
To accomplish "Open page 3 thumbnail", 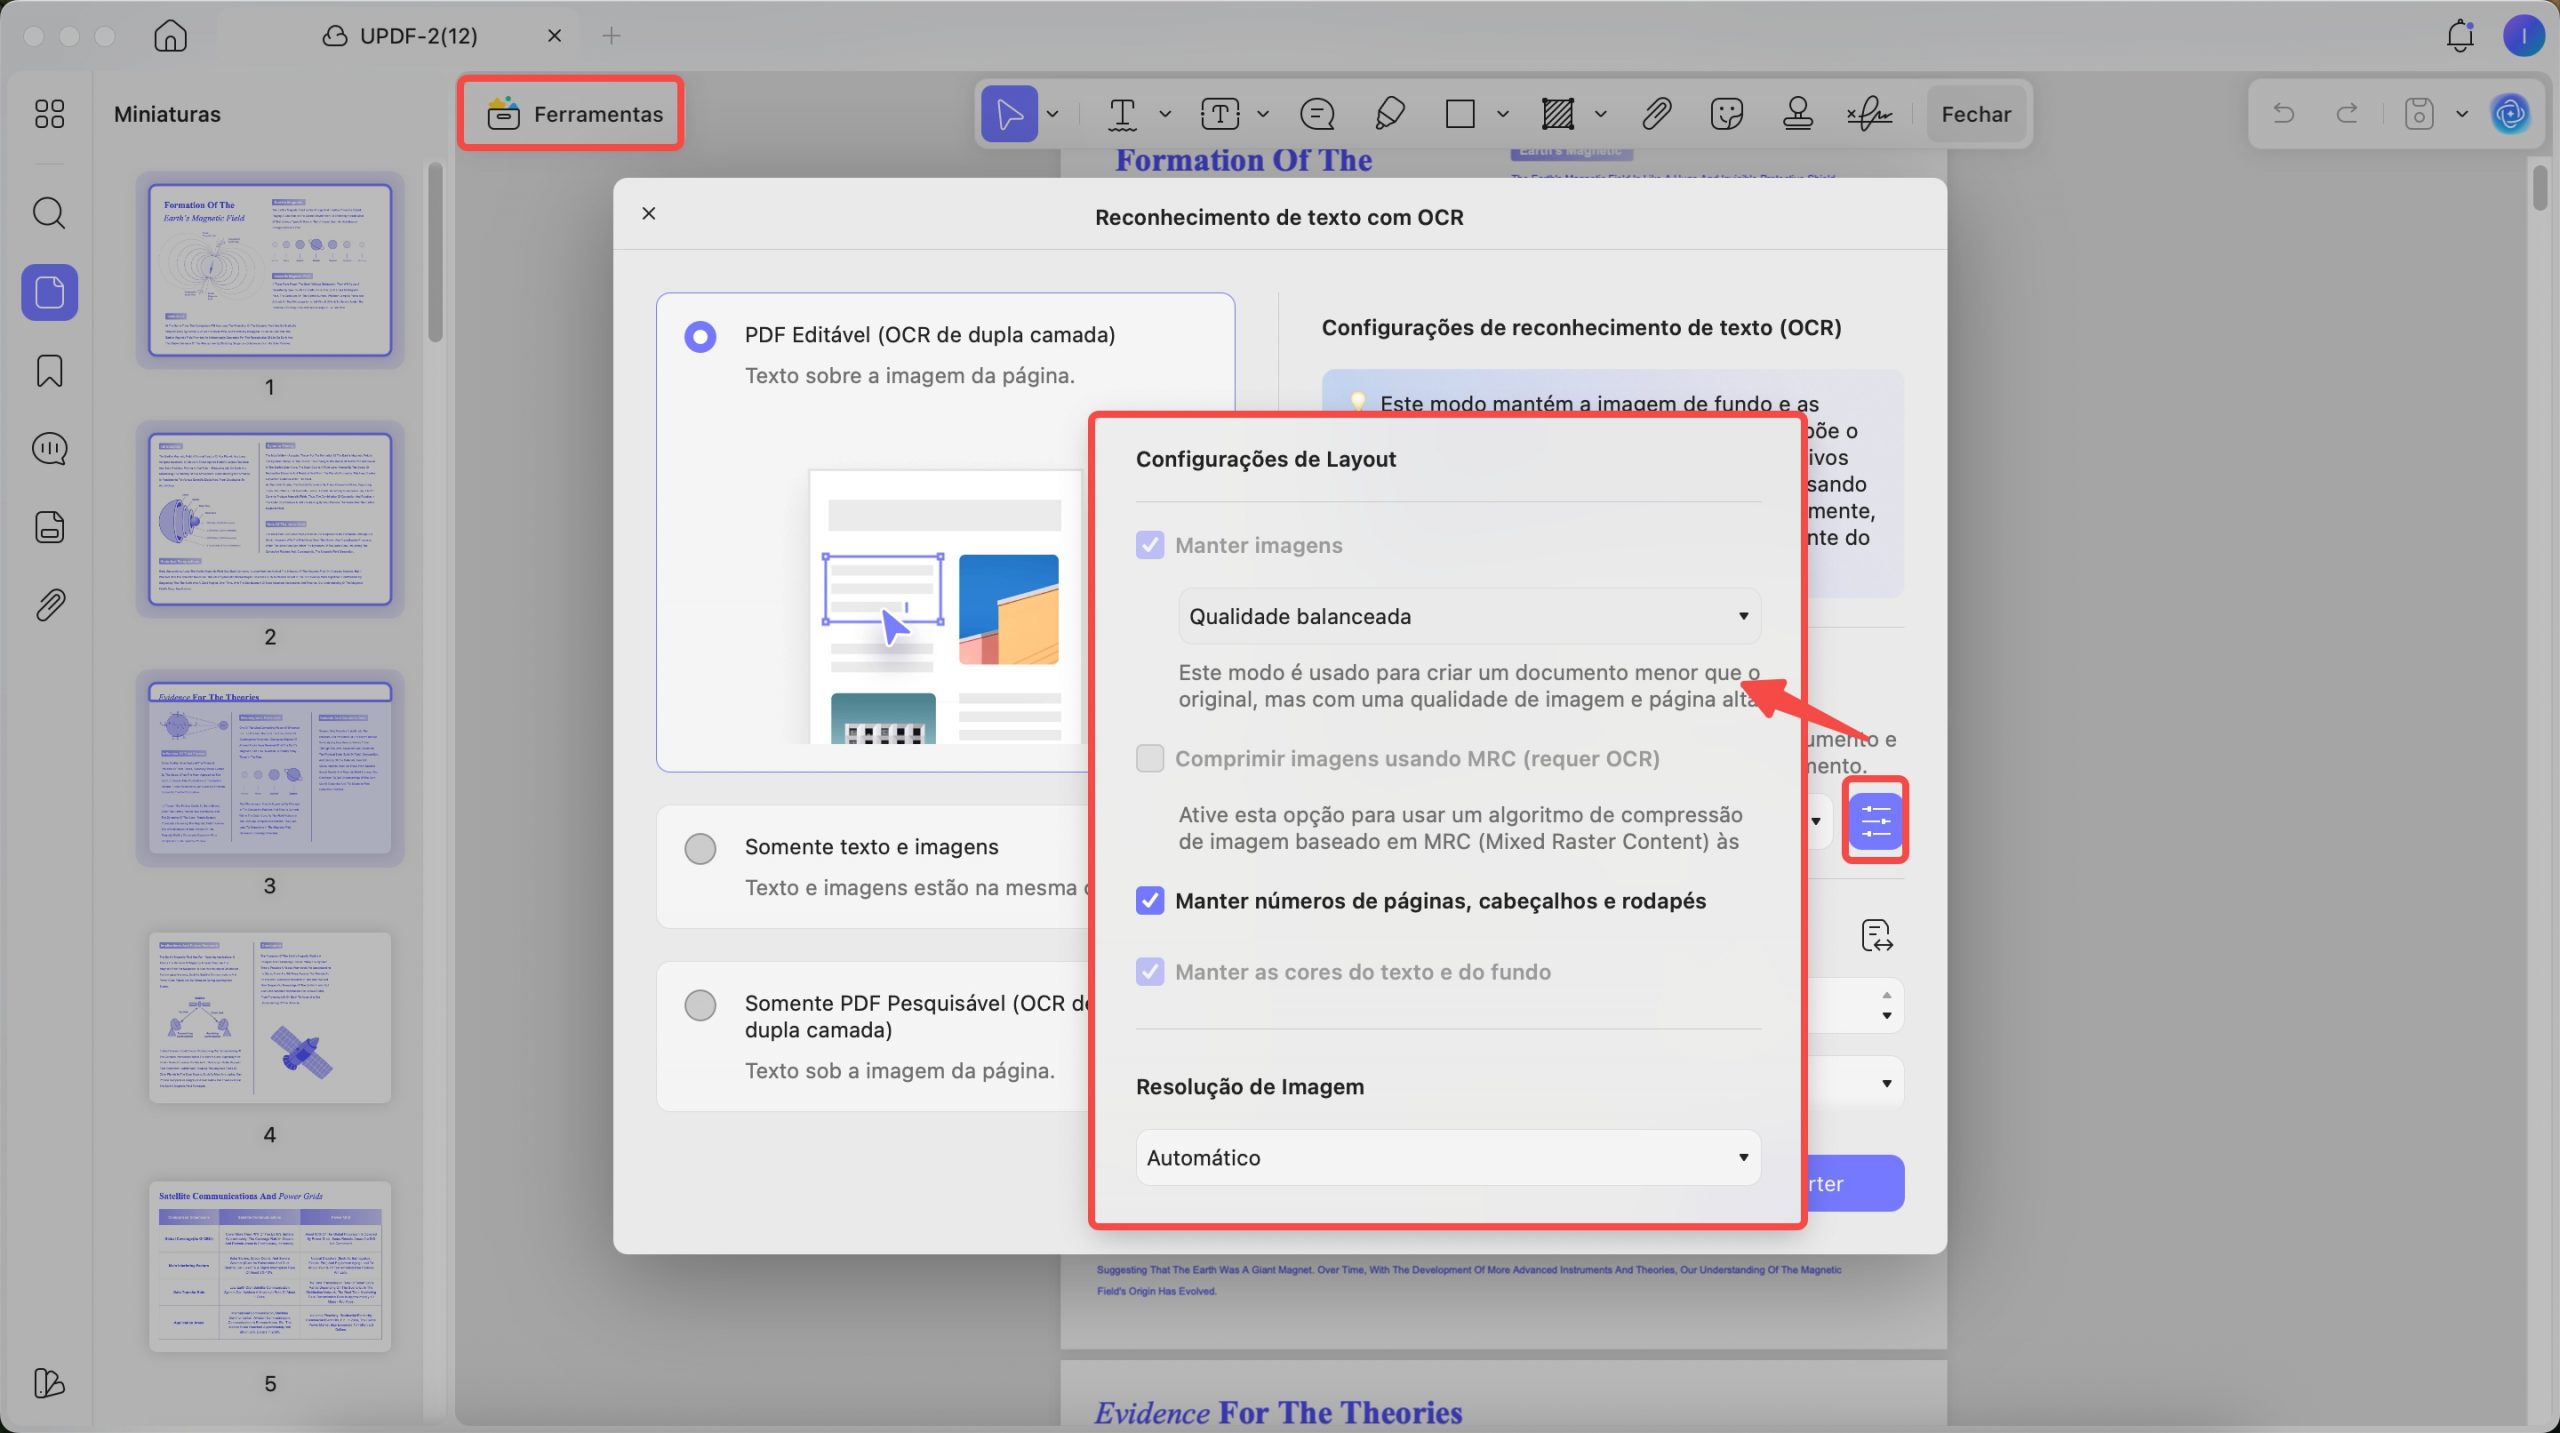I will 270,768.
